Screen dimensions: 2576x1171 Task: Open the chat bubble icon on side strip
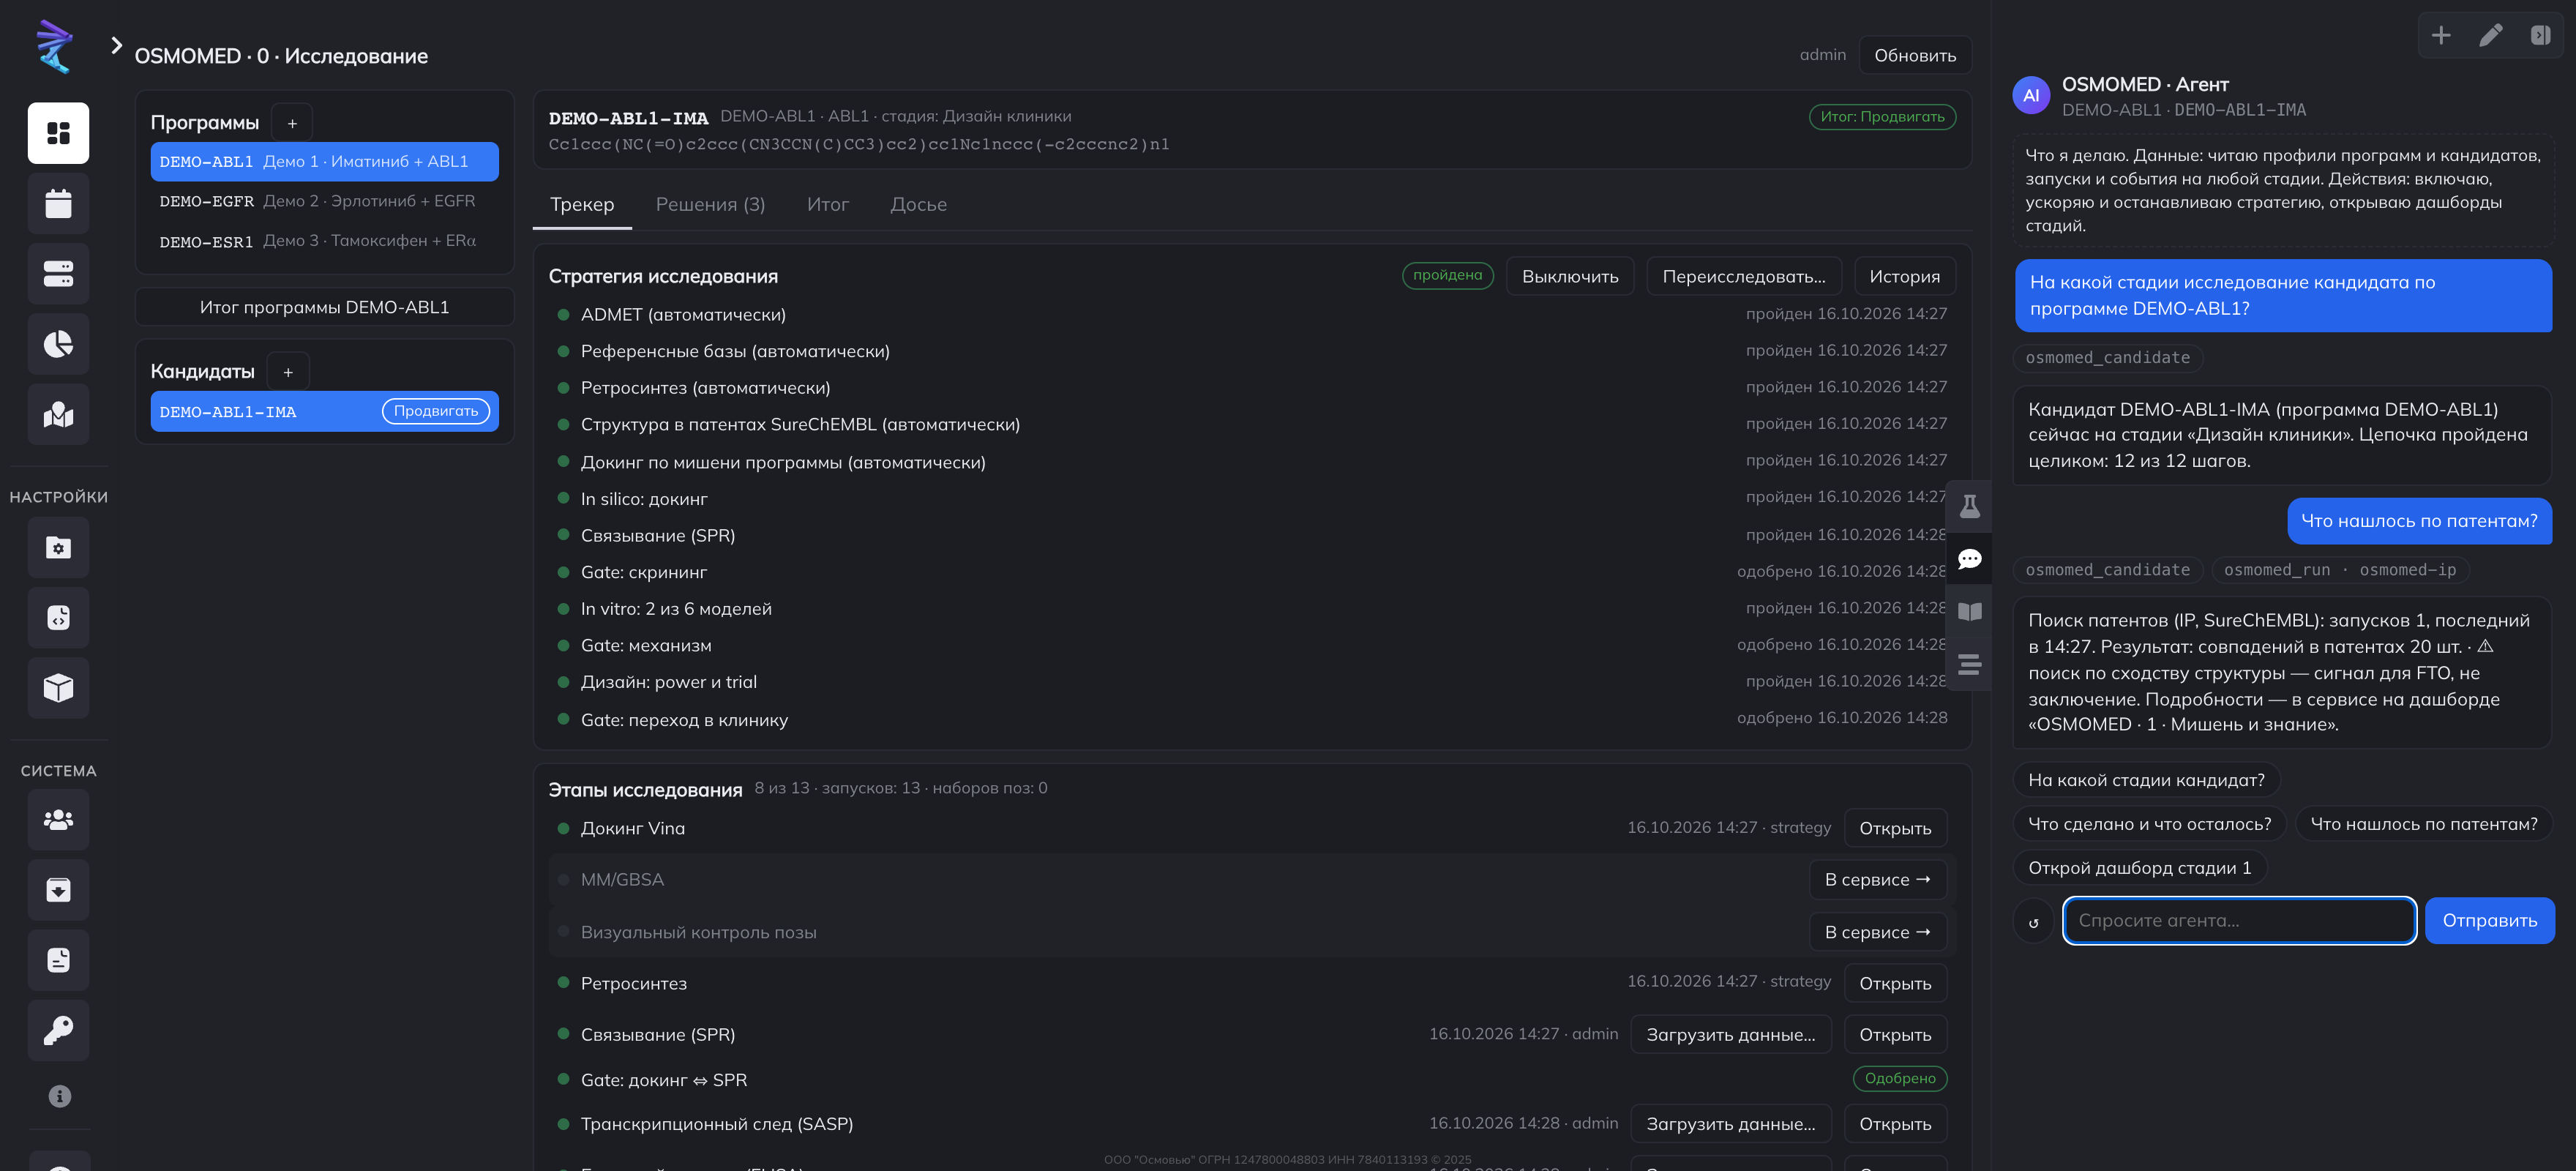[x=1969, y=559]
